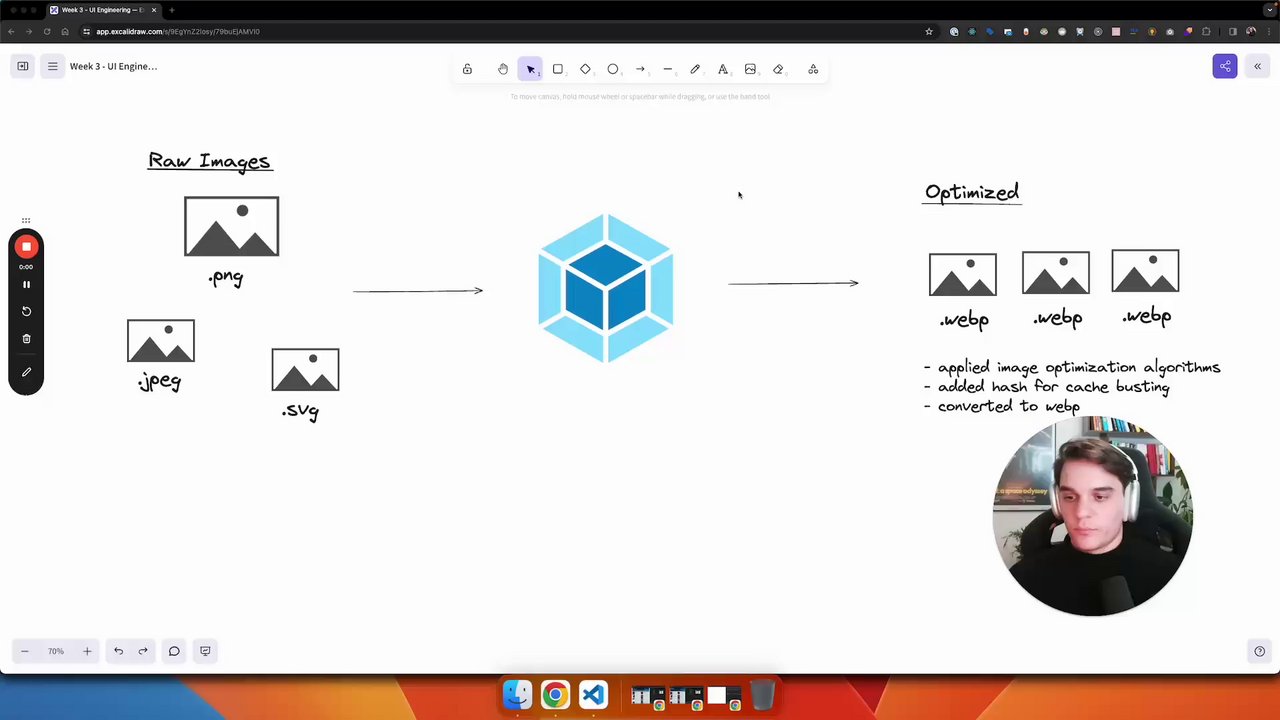Open the recorder pen annotation tool
This screenshot has height=720, width=1280.
tap(27, 372)
